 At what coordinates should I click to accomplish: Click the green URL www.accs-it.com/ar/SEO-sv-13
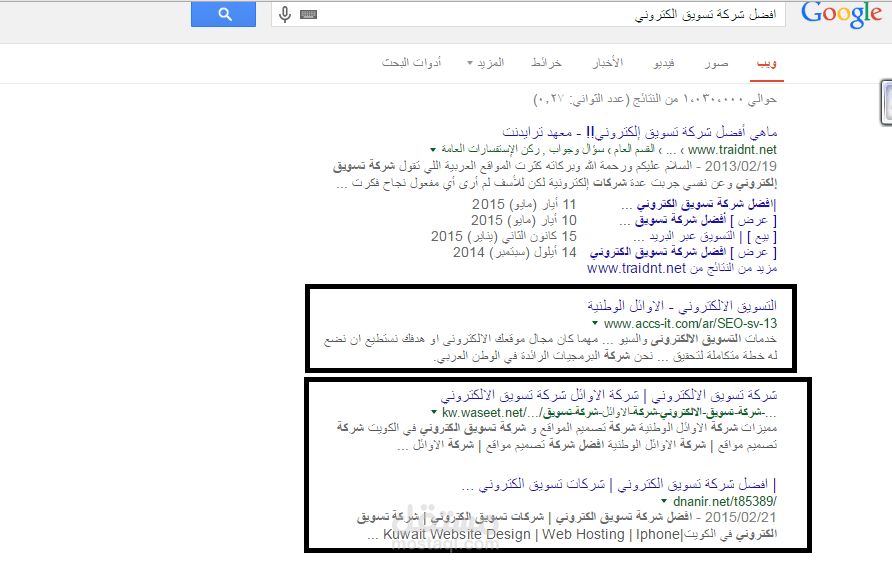tap(690, 323)
